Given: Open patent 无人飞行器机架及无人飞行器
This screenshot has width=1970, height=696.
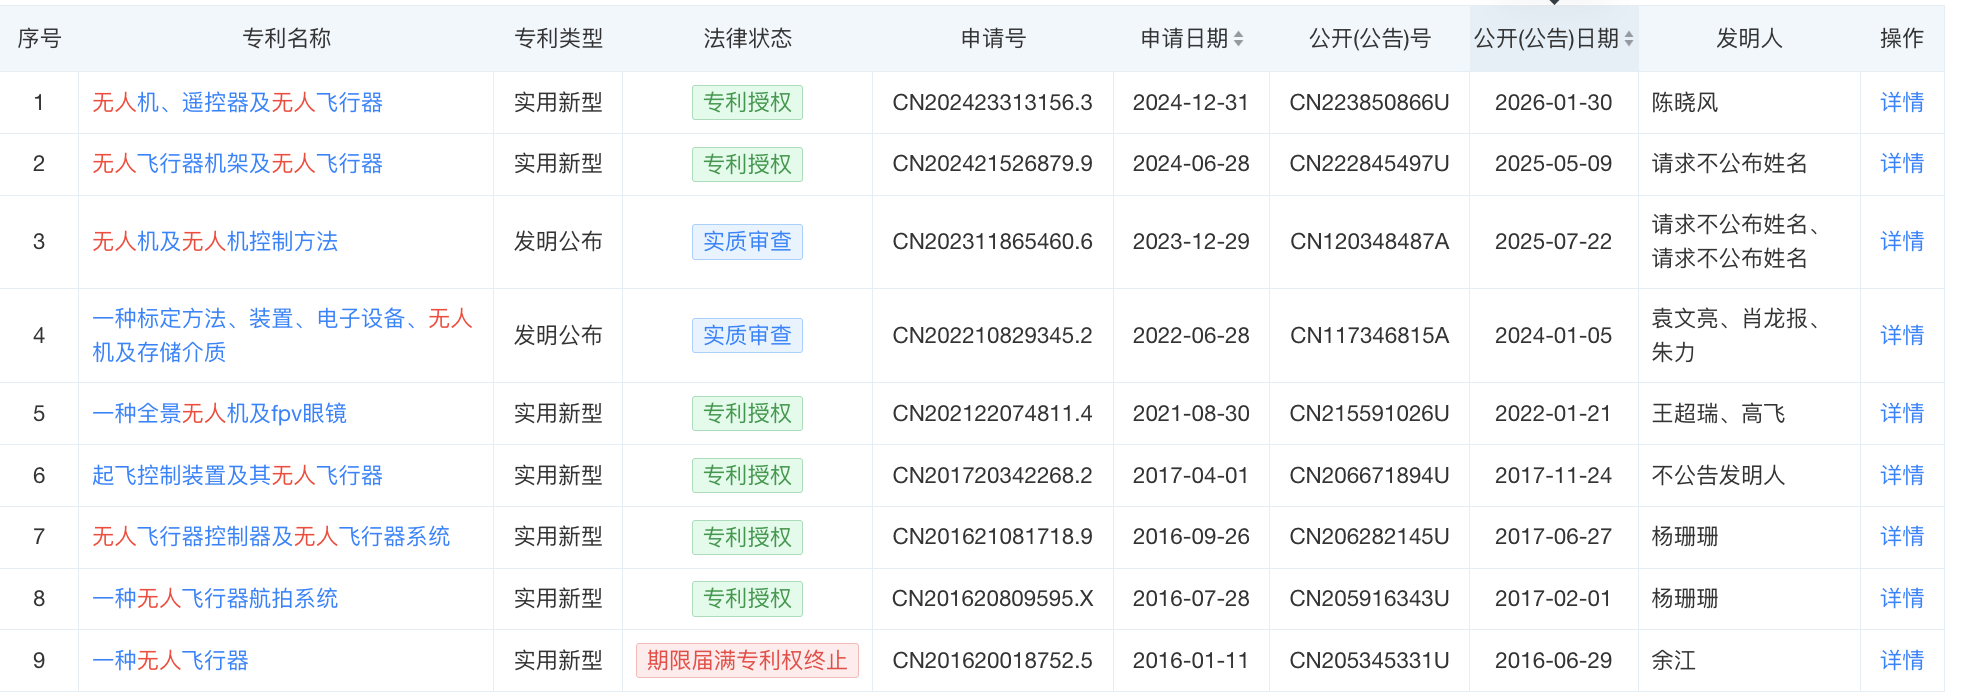Looking at the screenshot, I should click(x=237, y=163).
